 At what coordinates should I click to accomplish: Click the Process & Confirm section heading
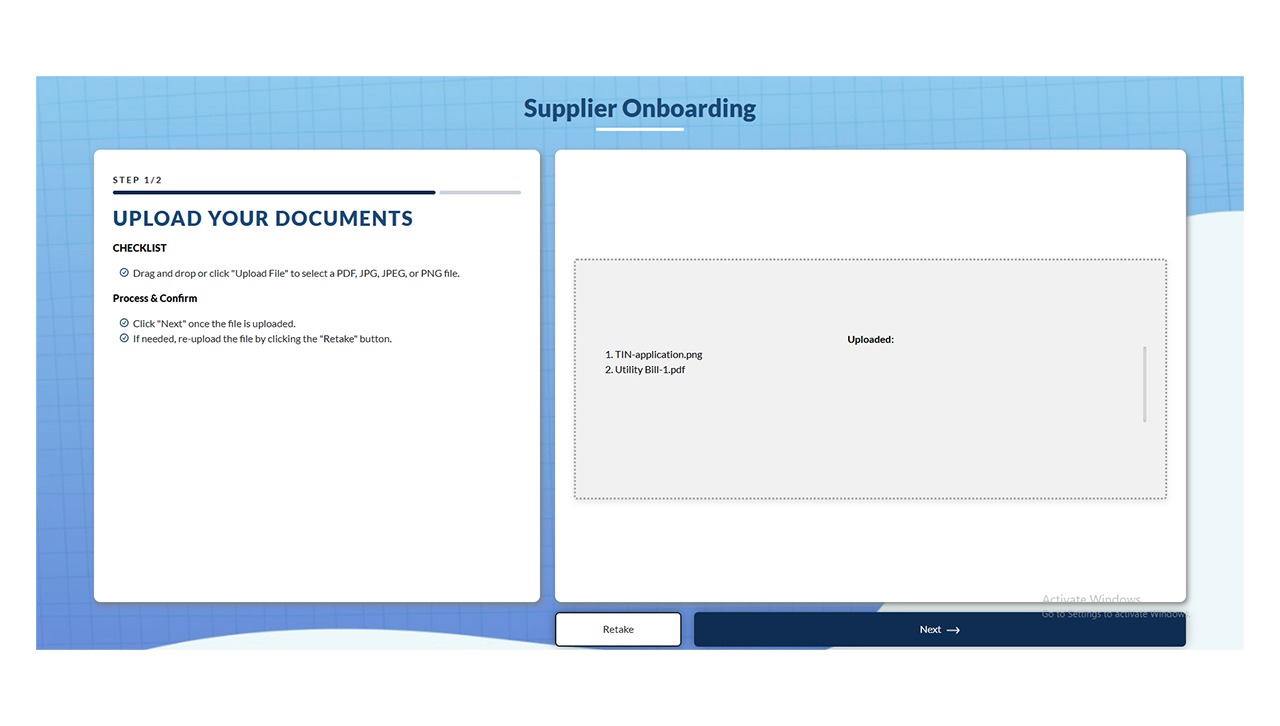coord(155,298)
